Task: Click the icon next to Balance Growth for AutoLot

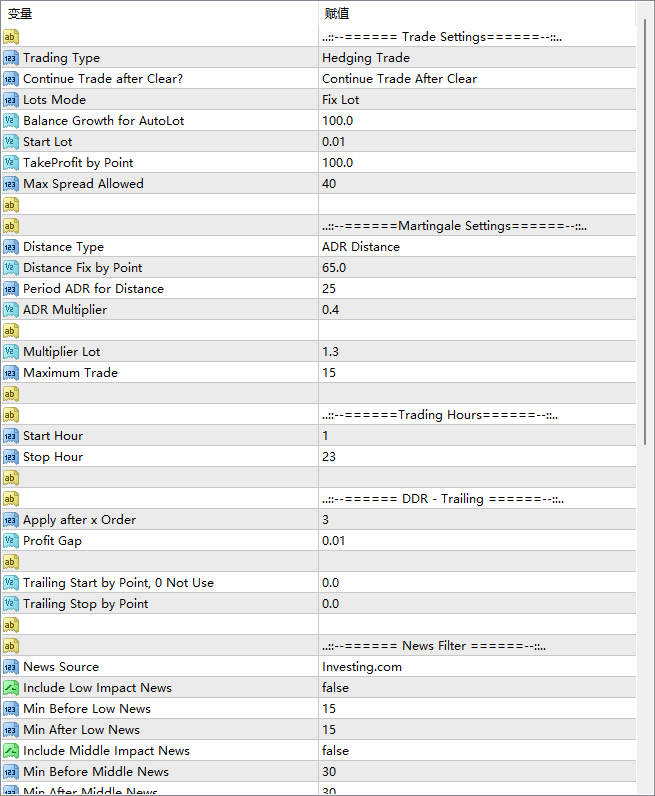Action: coord(11,121)
